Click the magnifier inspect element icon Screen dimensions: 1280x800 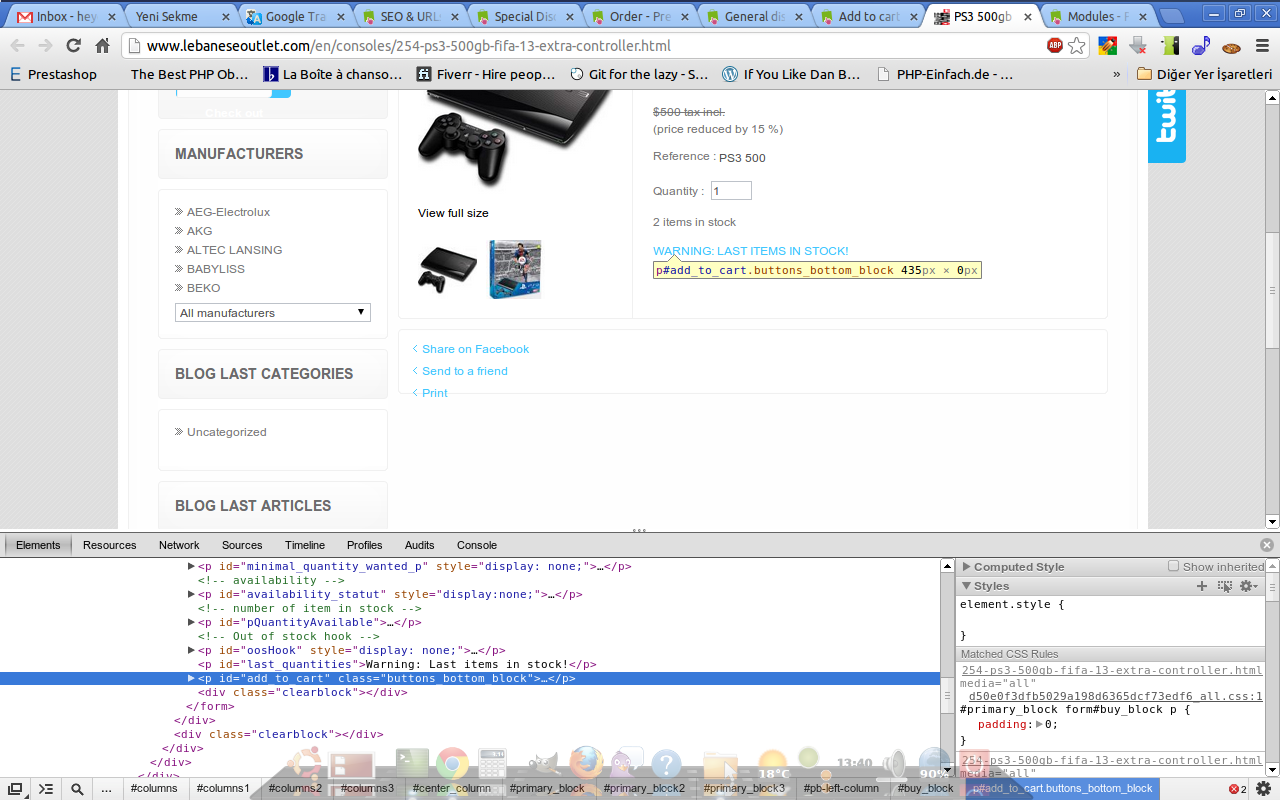[x=77, y=789]
